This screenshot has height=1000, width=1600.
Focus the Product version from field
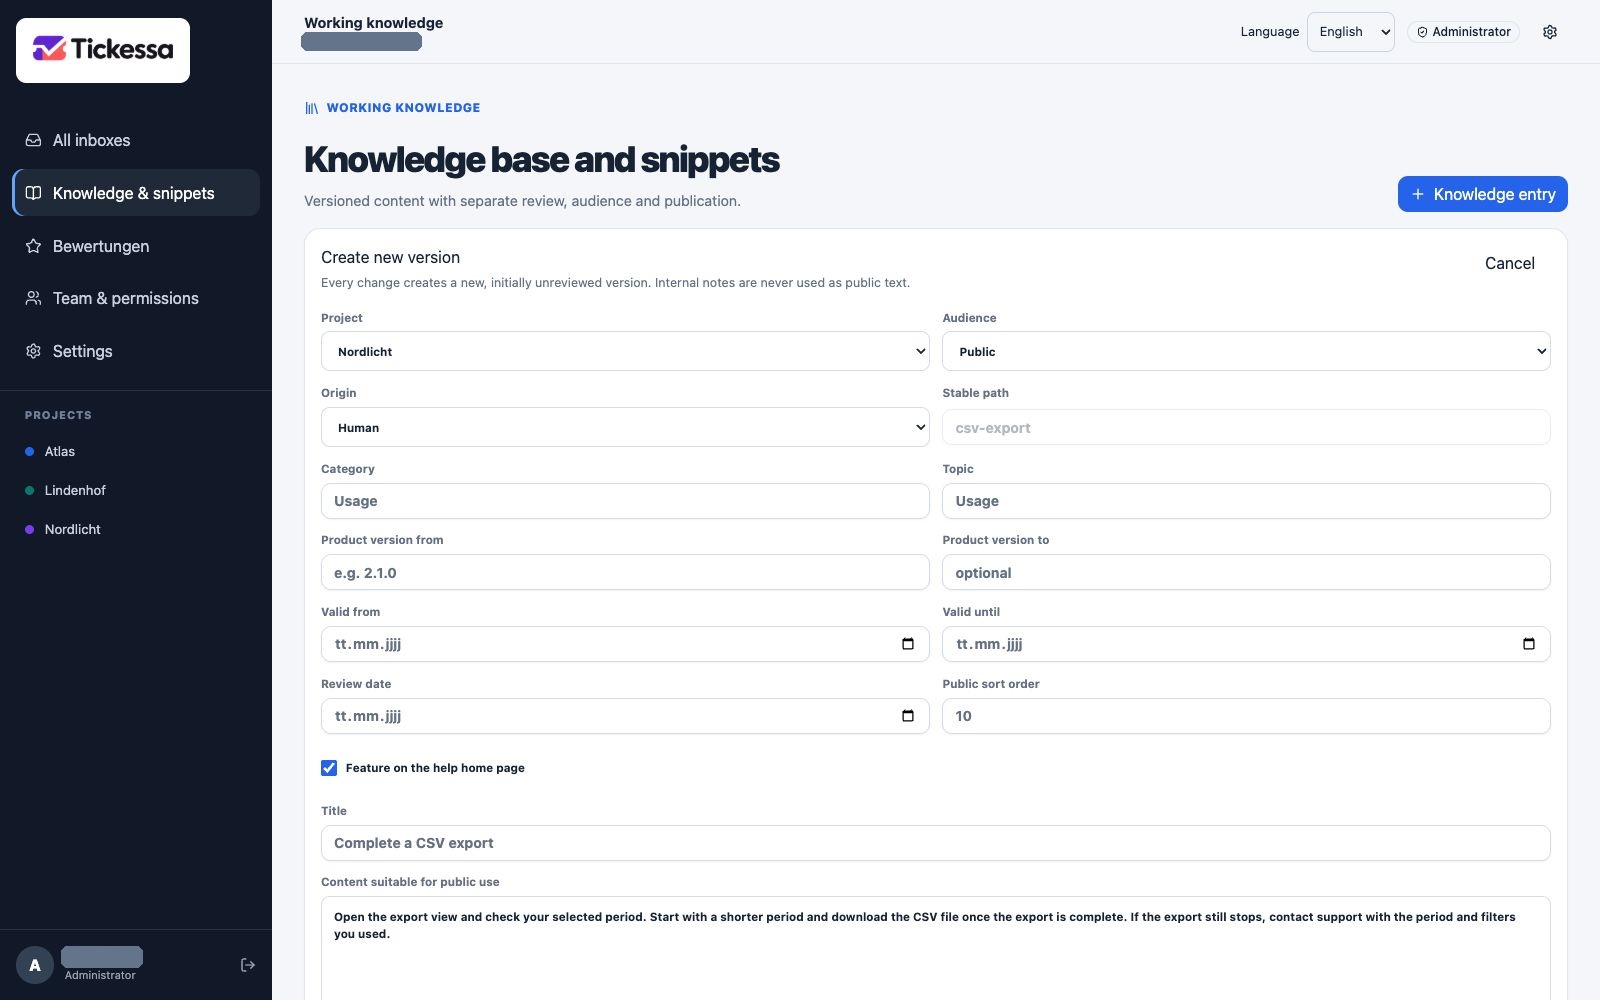[625, 573]
